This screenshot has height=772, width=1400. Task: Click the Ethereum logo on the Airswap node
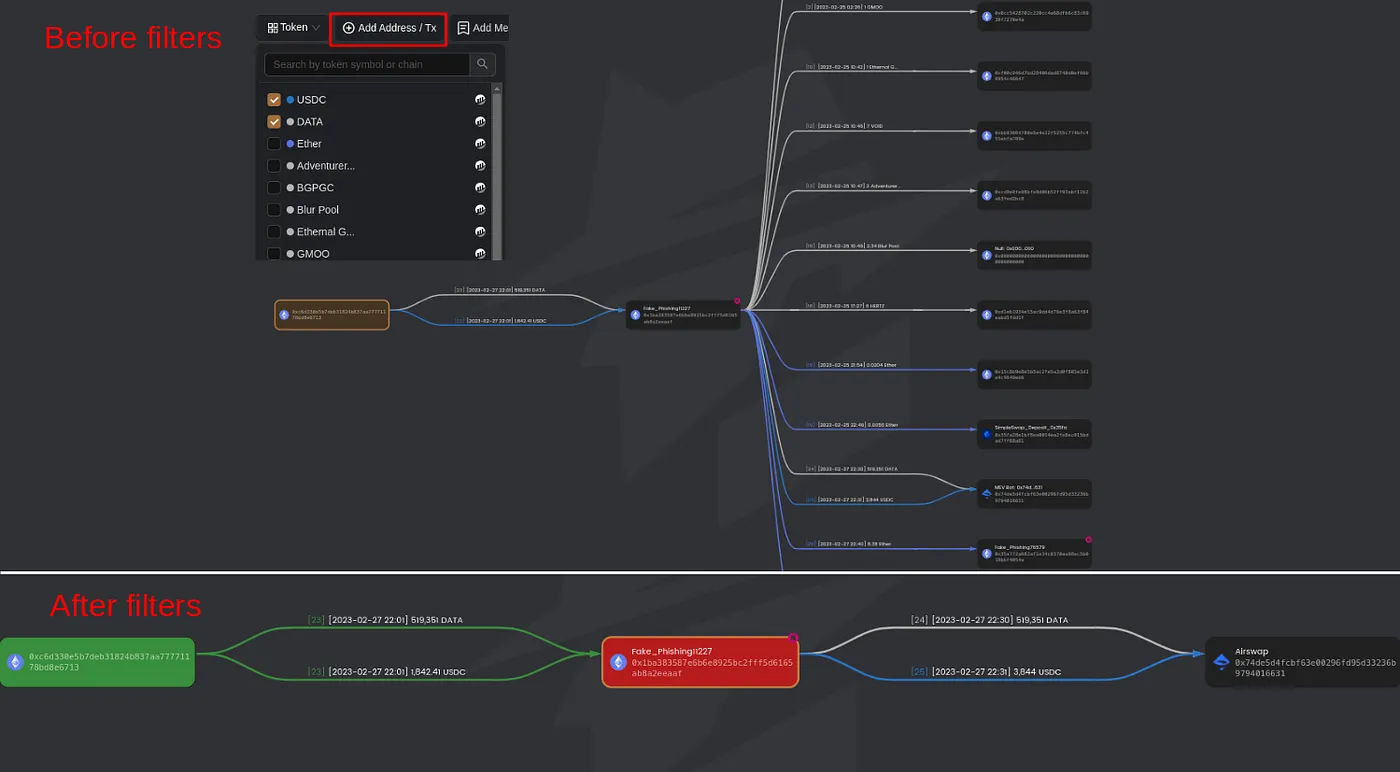[1221, 661]
